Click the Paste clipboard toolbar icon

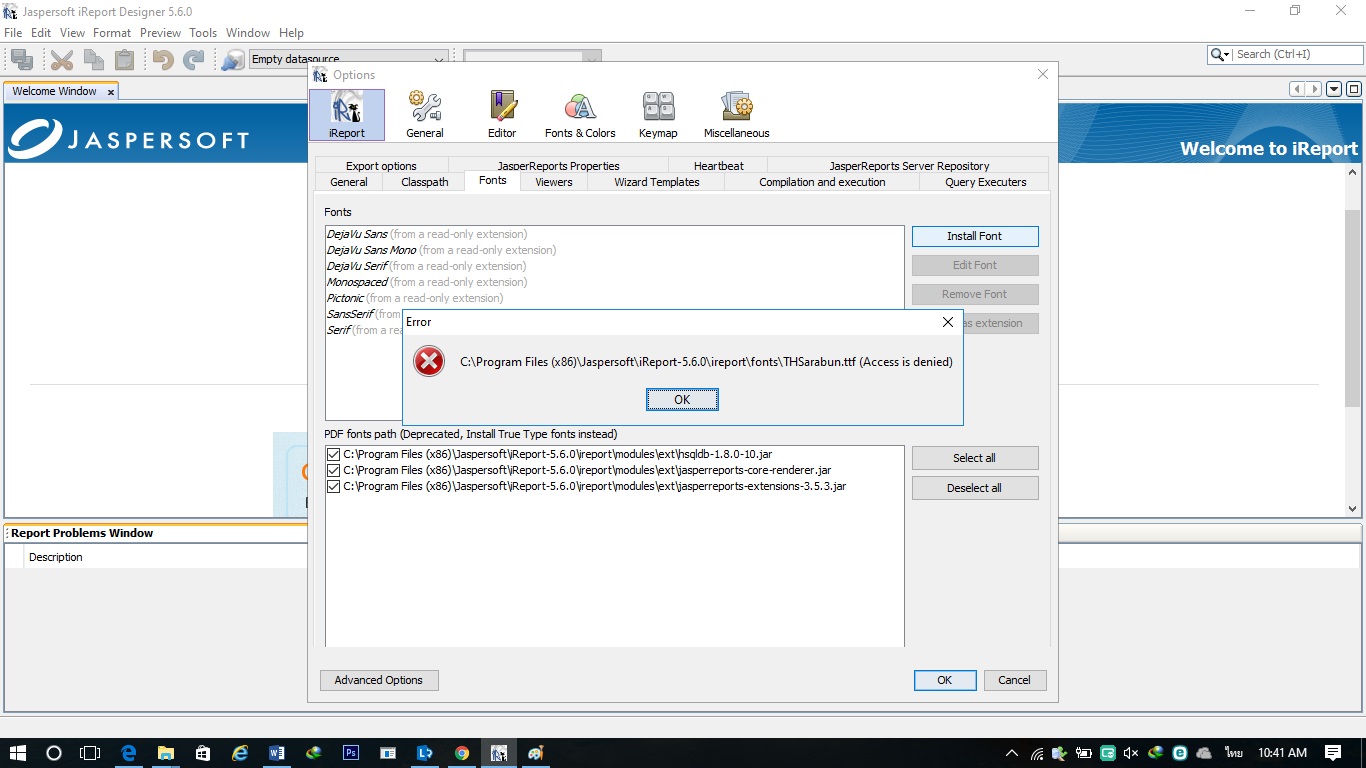click(124, 60)
